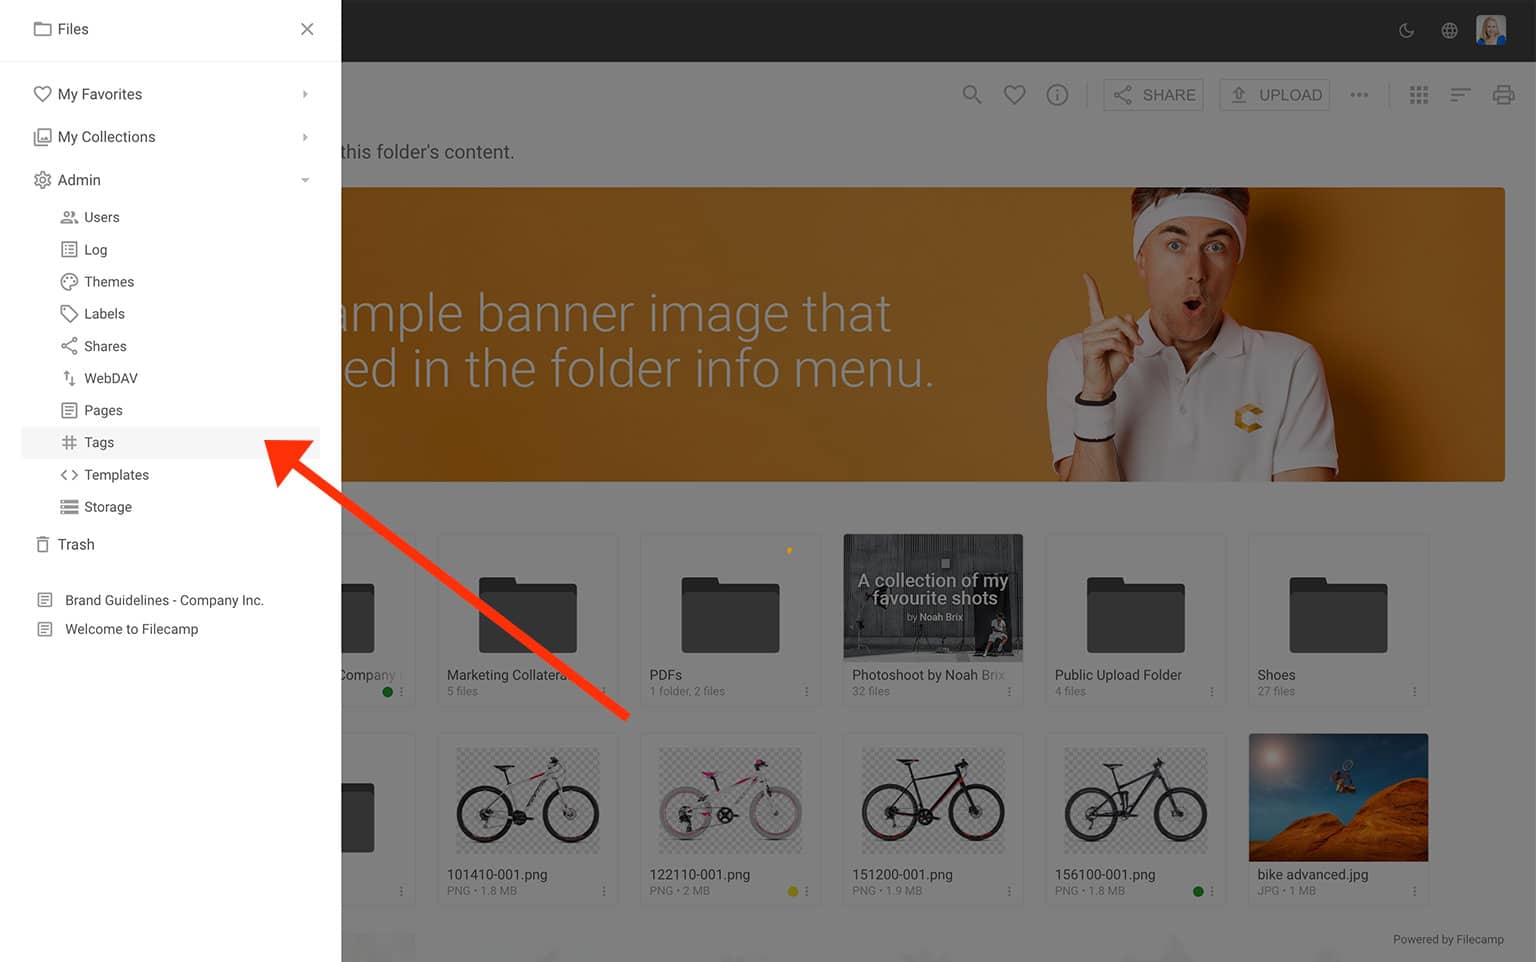Open the folder info icon

pyautogui.click(x=1057, y=95)
